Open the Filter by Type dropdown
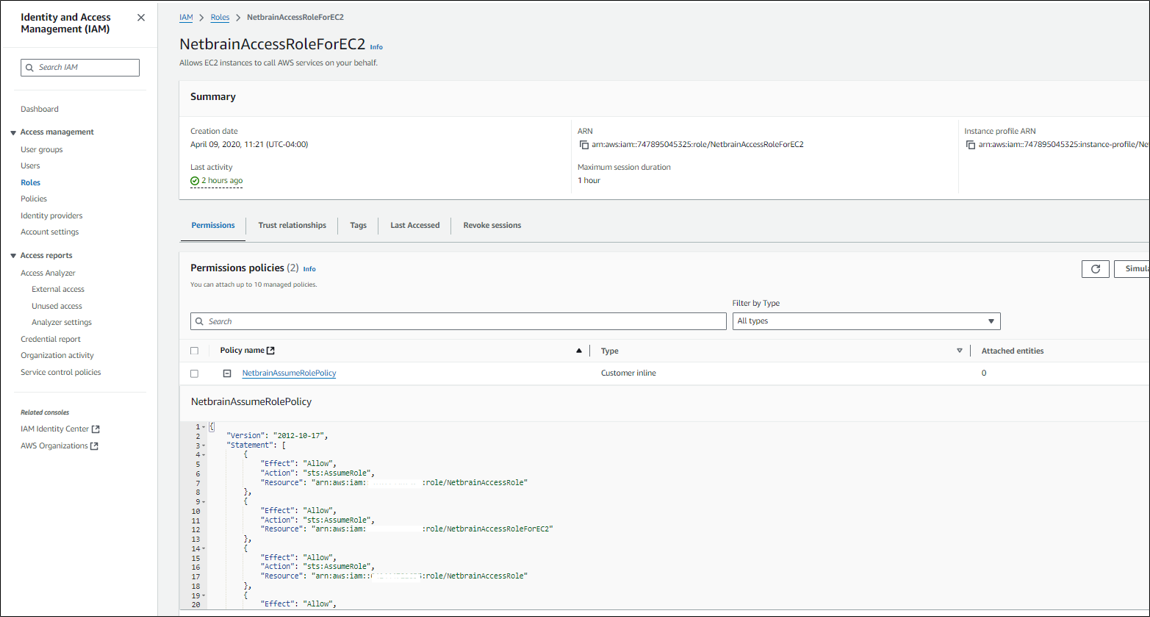 click(866, 321)
